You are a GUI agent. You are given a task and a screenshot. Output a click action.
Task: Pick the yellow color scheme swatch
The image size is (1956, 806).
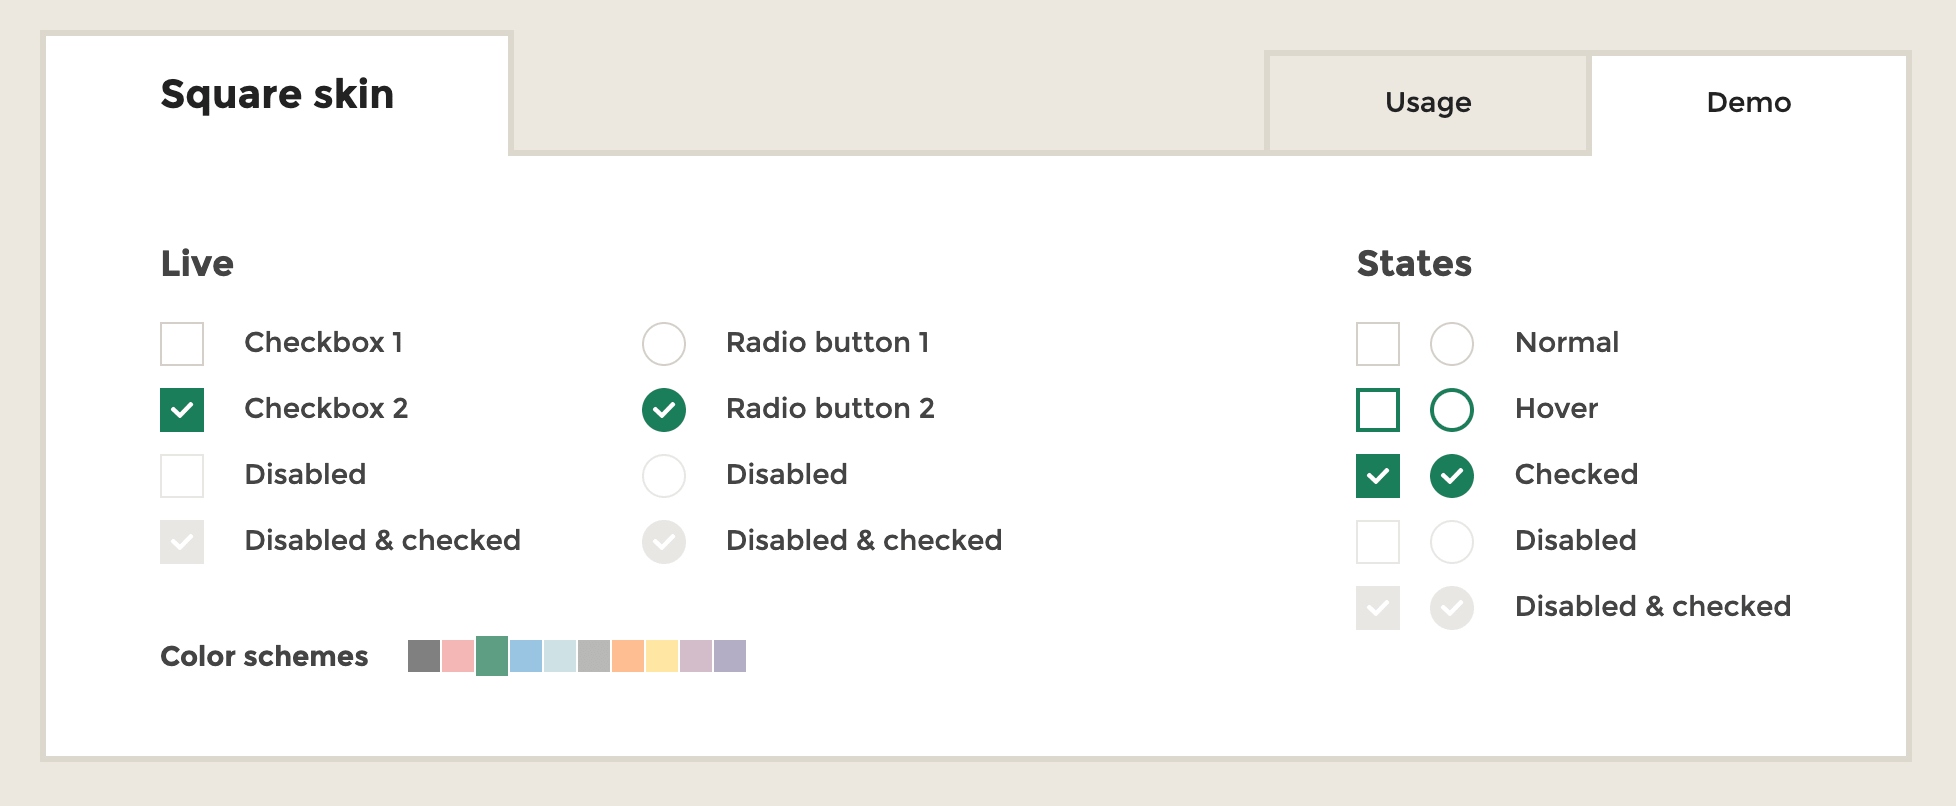point(662,656)
